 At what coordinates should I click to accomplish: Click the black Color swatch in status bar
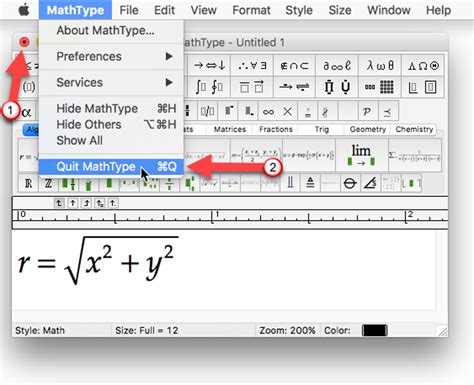pos(374,330)
